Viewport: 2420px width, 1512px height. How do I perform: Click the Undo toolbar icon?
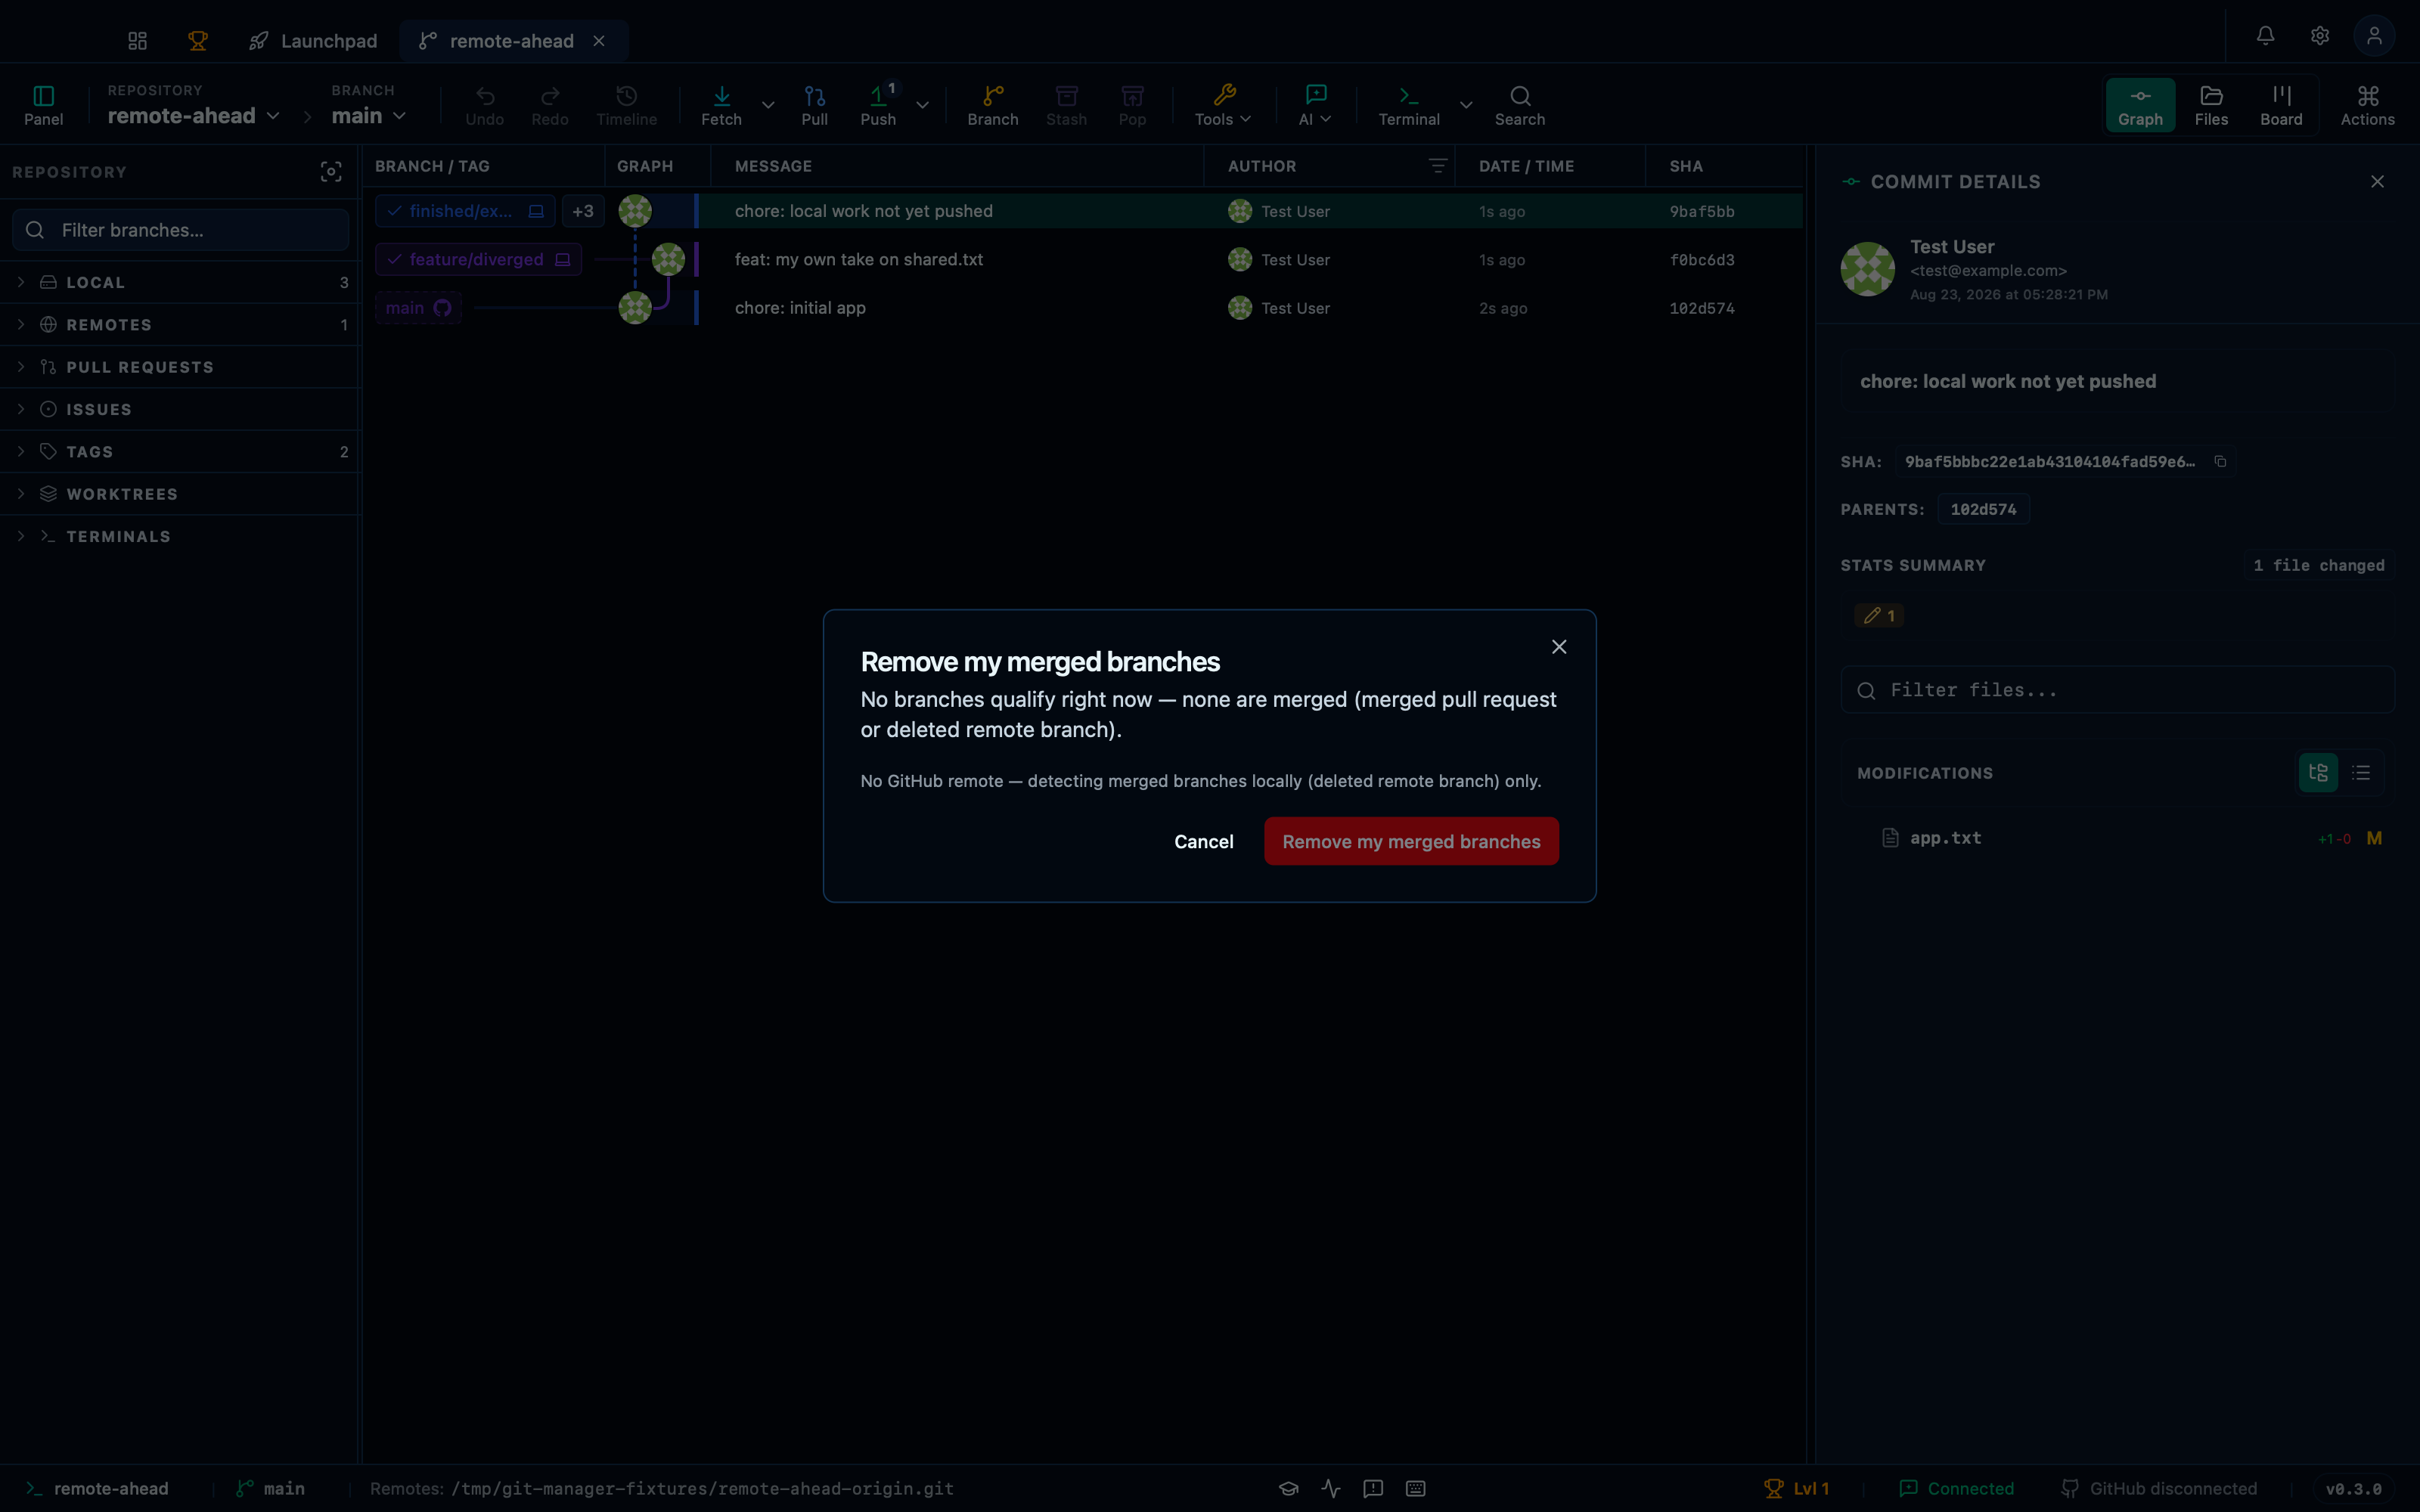pyautogui.click(x=485, y=105)
